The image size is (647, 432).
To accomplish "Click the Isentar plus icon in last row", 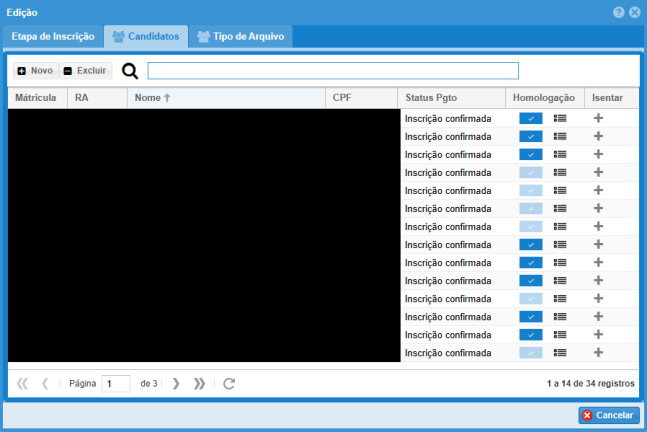I will (x=598, y=352).
